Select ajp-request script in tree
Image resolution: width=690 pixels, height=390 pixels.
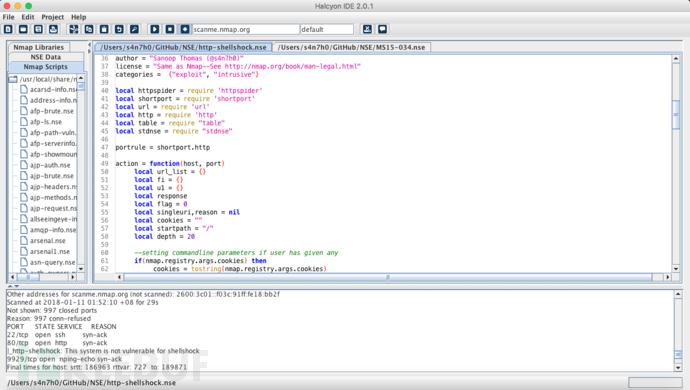click(48, 208)
